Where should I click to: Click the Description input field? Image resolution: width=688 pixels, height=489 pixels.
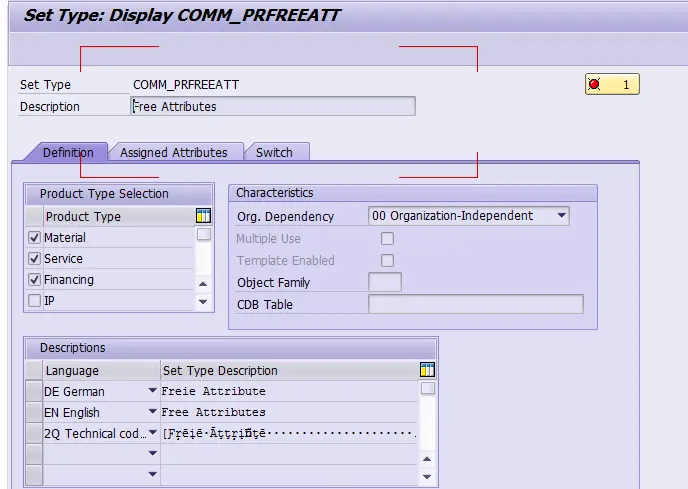pyautogui.click(x=273, y=106)
